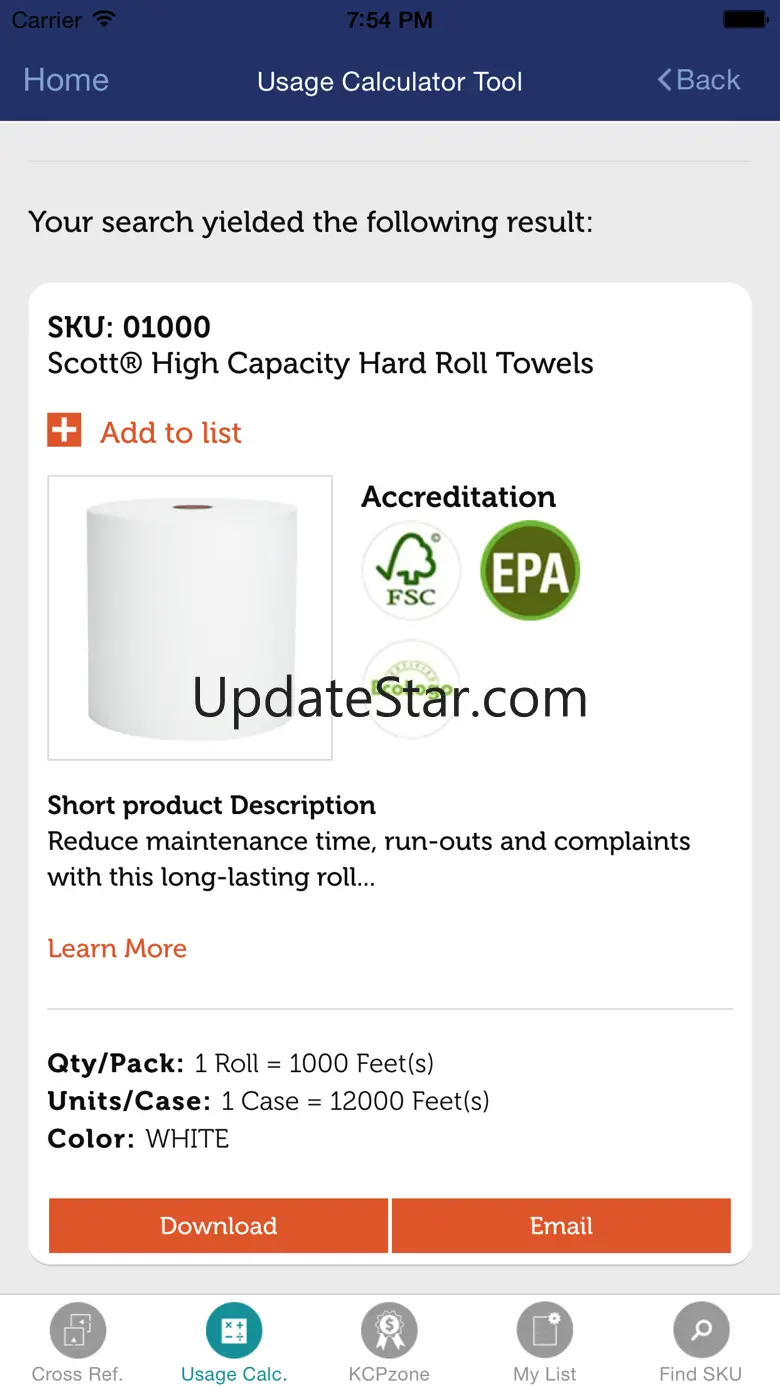Go back using the Back chevron
This screenshot has height=1387, width=780.
699,80
